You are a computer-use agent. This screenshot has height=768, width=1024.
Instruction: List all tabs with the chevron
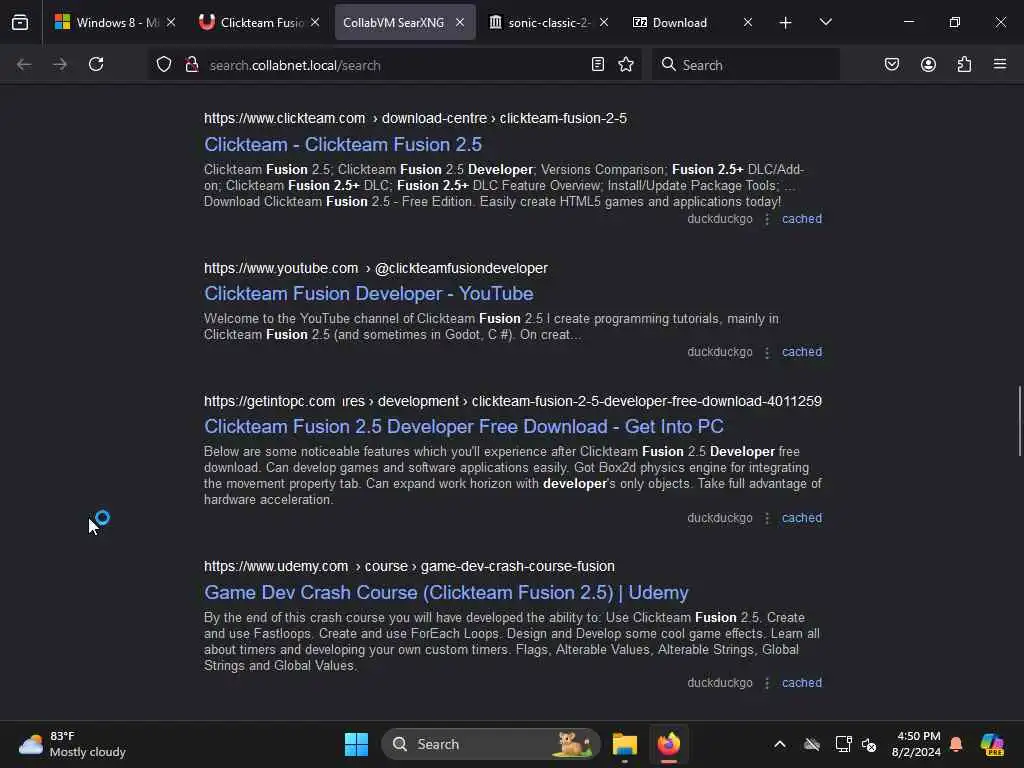coord(825,22)
